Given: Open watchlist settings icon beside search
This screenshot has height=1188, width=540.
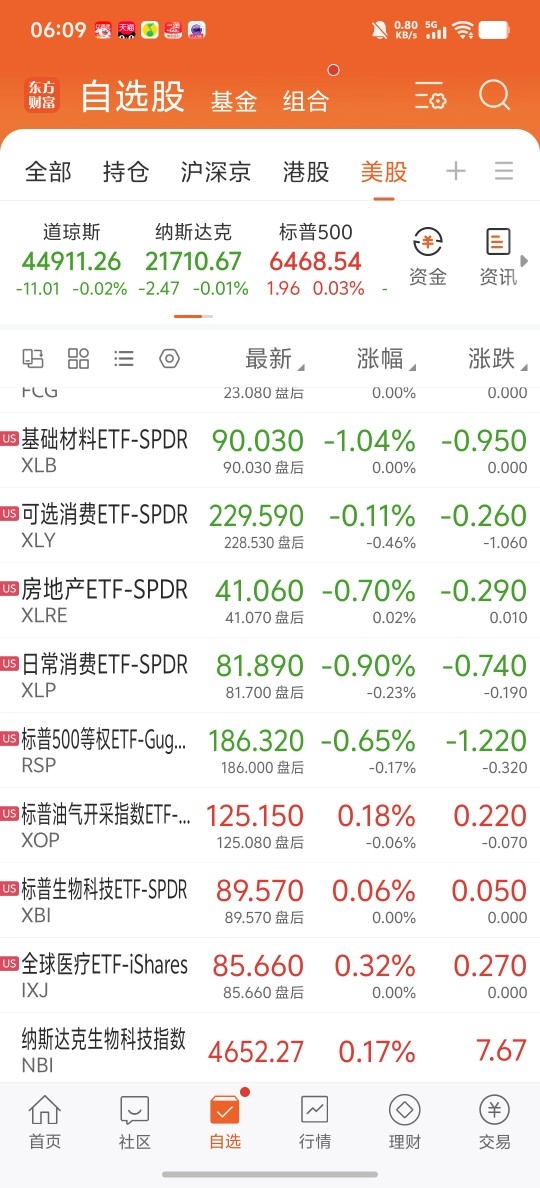Looking at the screenshot, I should [x=430, y=98].
